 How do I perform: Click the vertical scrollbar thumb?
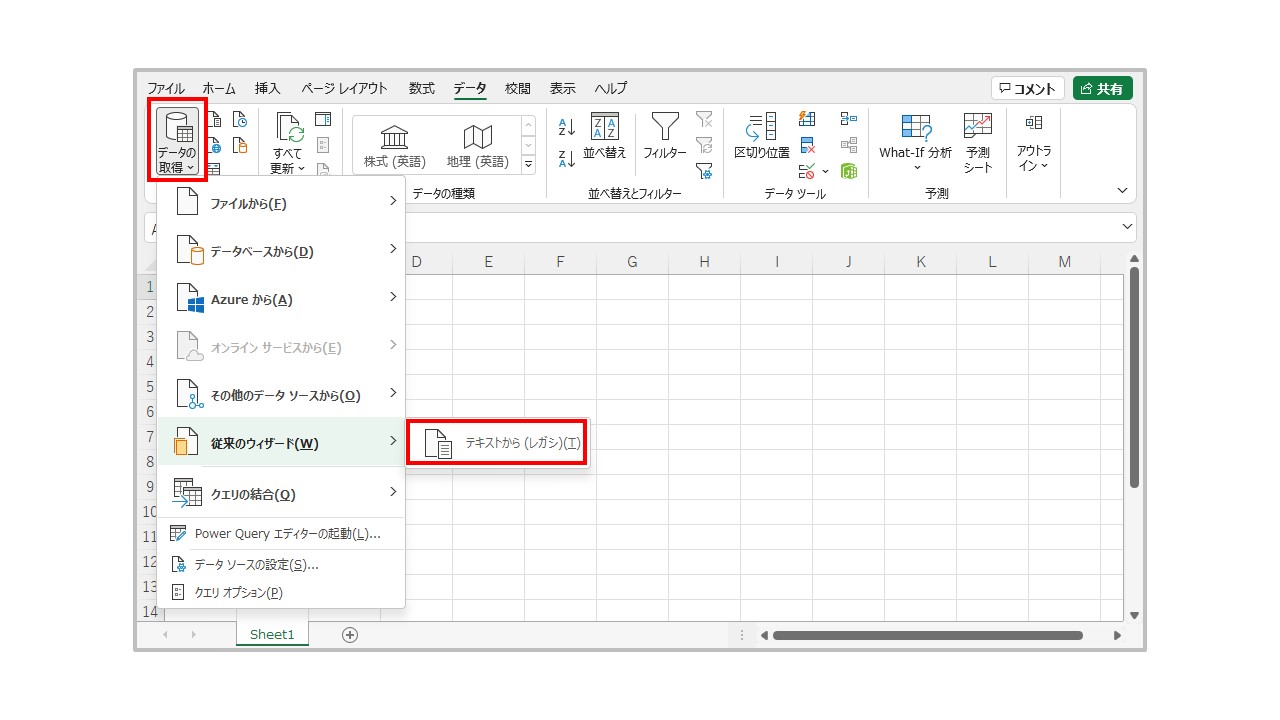point(1134,377)
